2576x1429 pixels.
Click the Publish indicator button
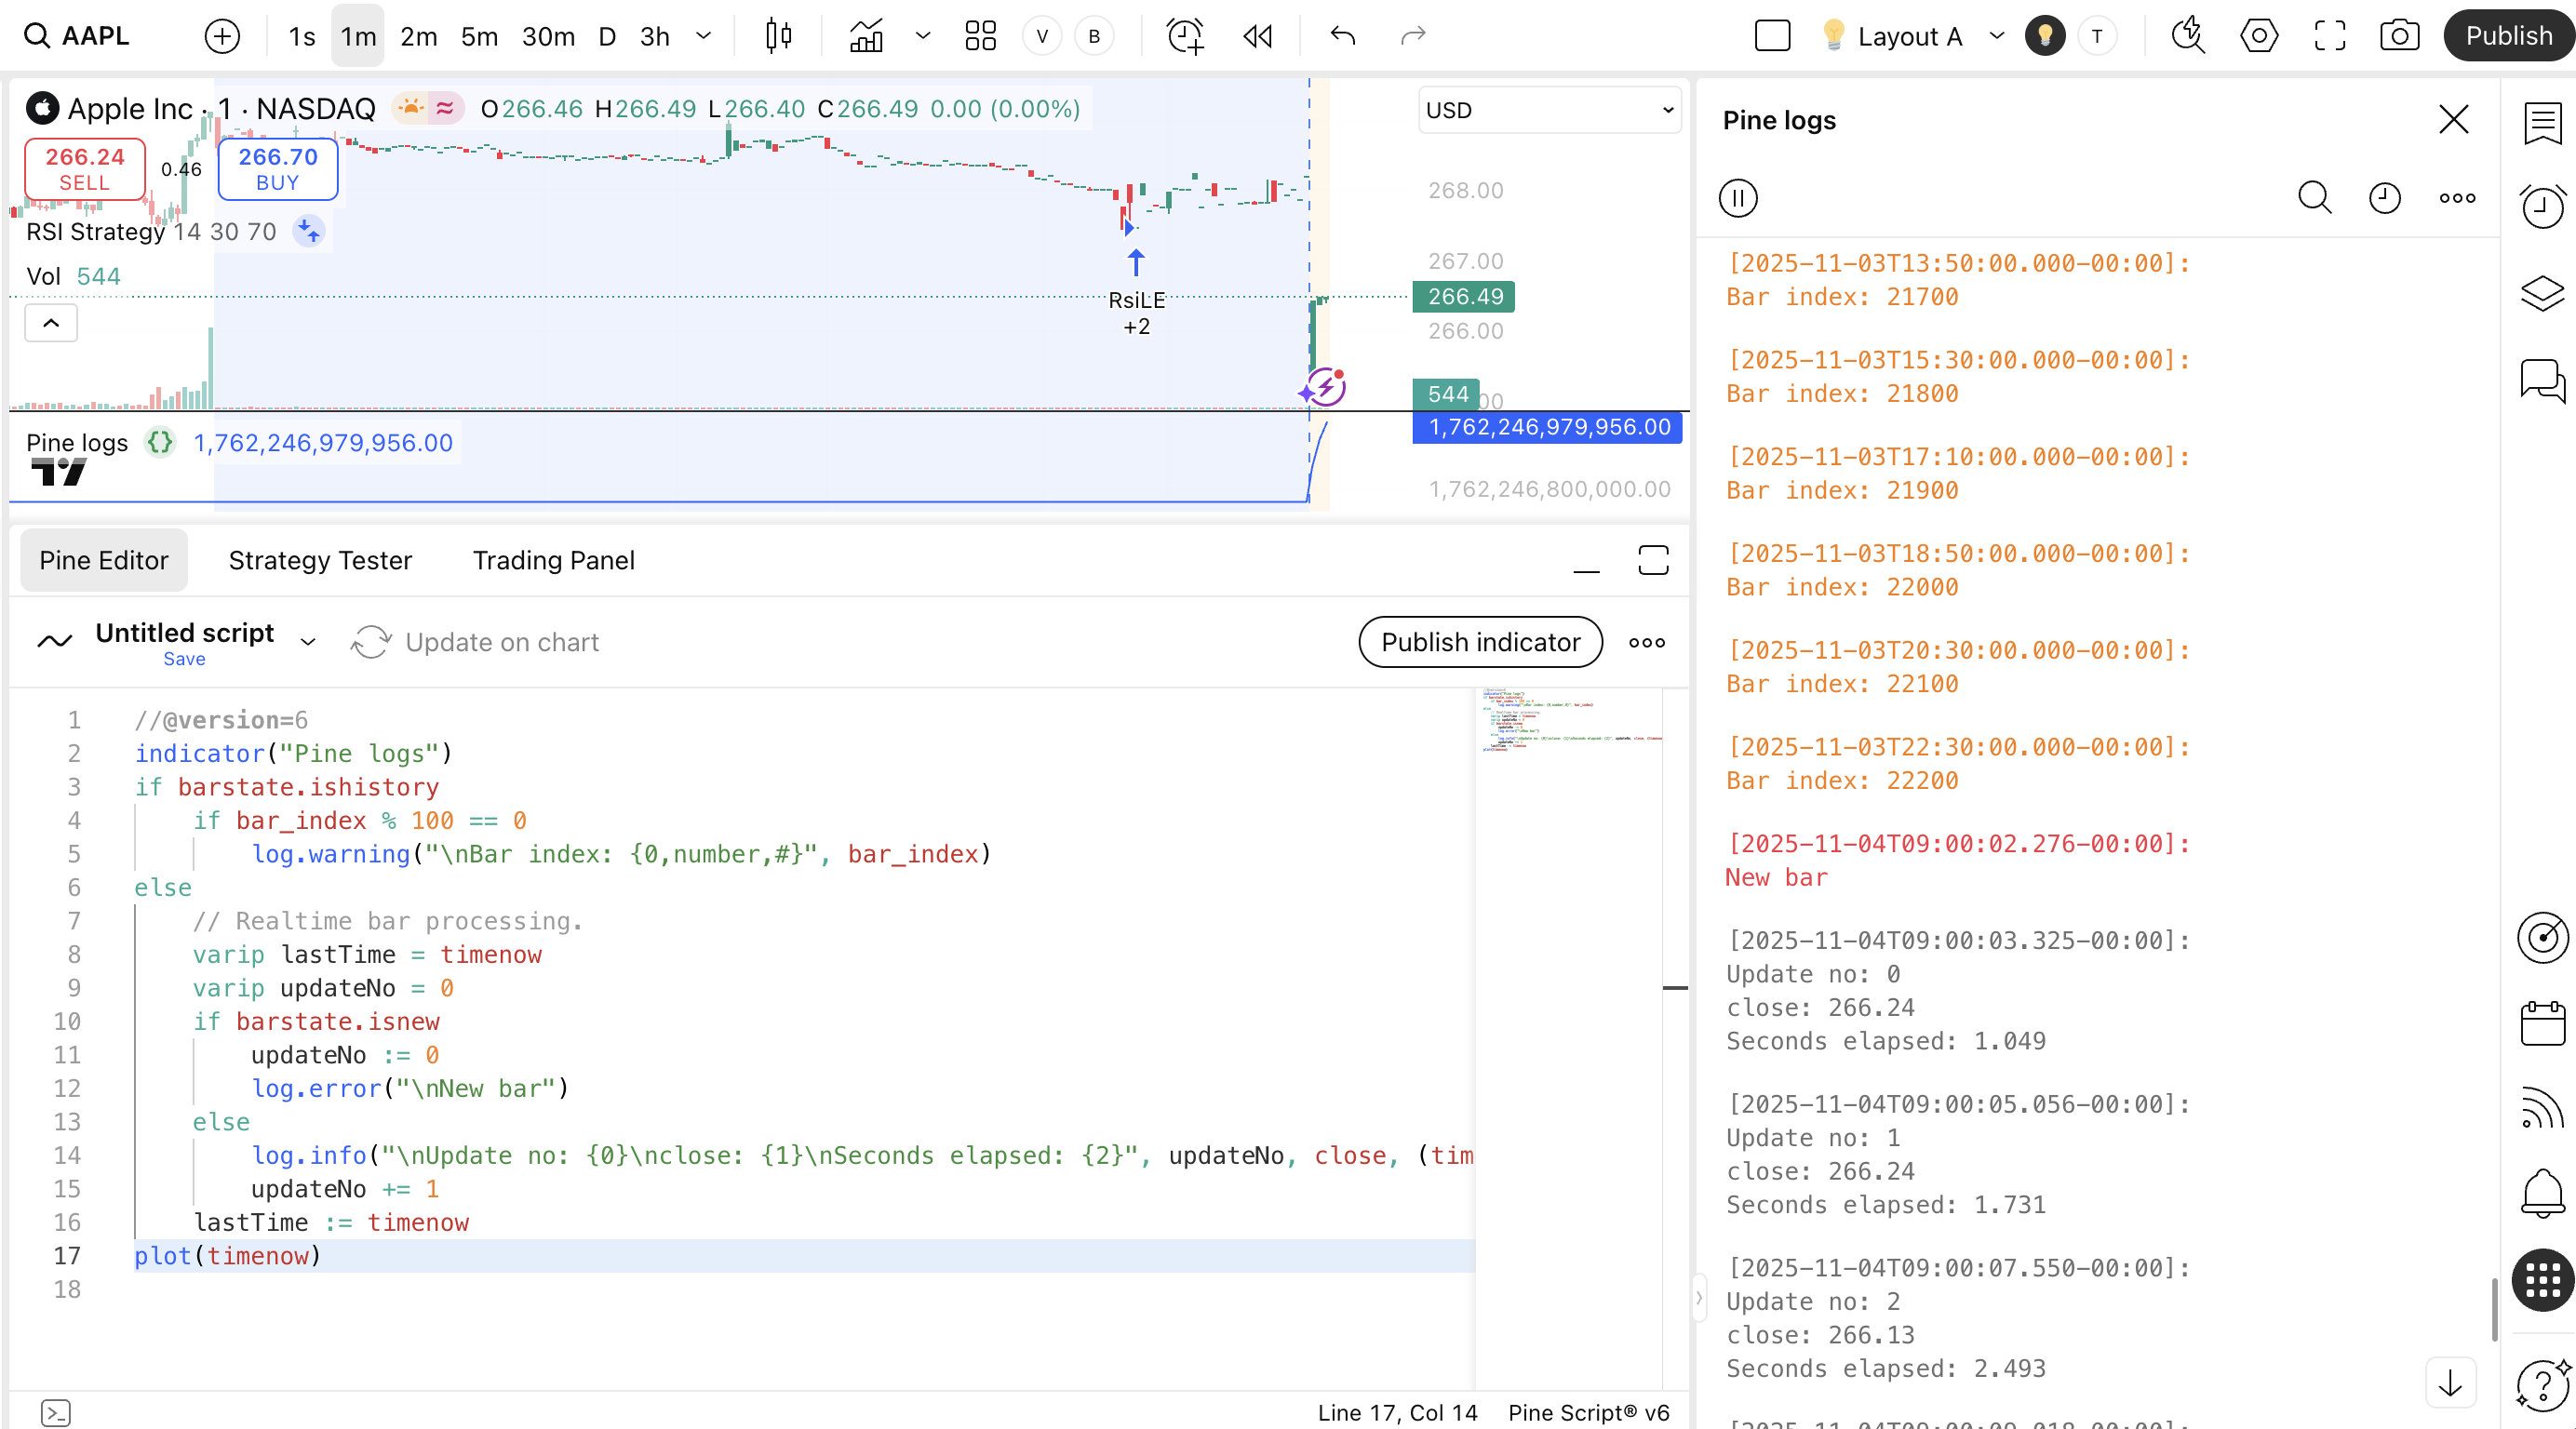tap(1480, 642)
